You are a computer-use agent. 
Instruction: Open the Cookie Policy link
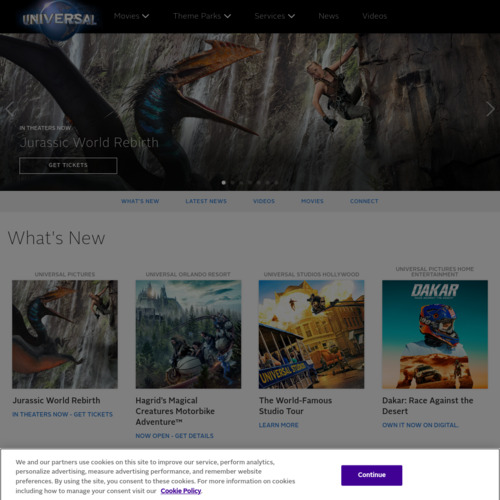click(x=181, y=491)
